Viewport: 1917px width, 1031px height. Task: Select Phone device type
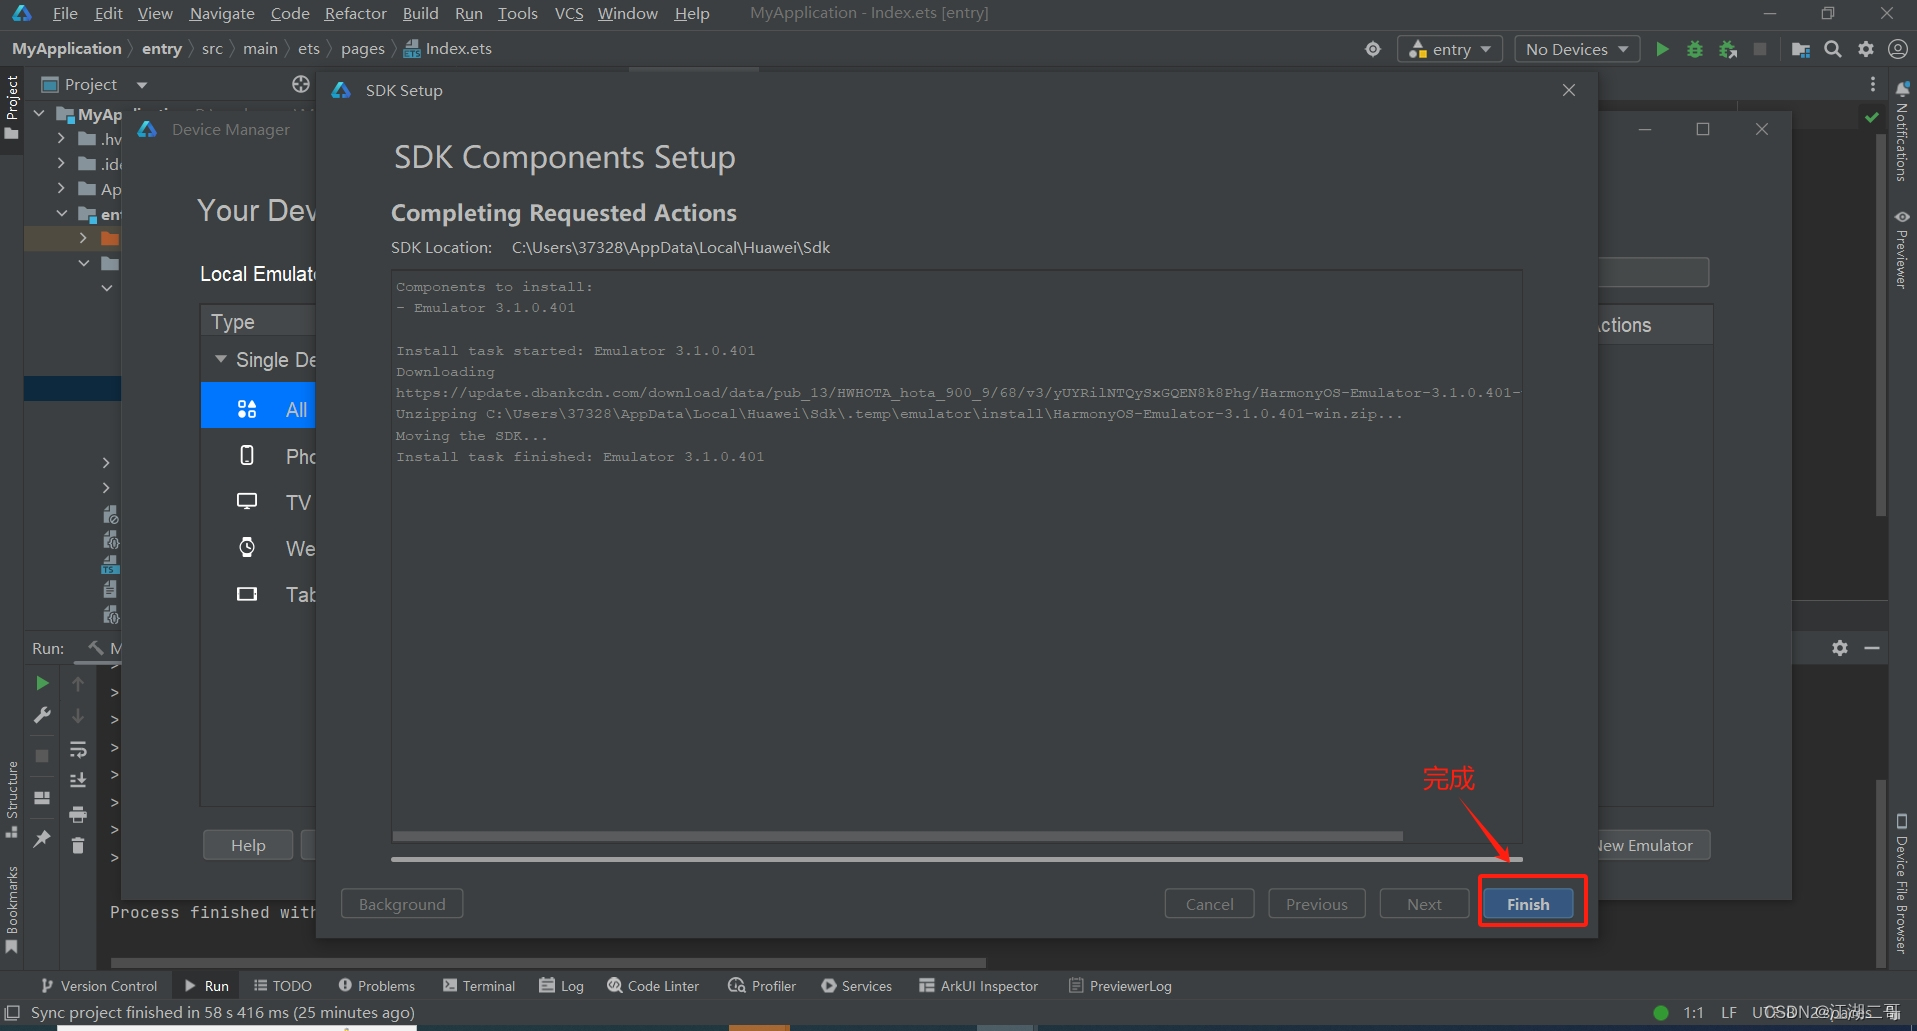click(x=258, y=456)
